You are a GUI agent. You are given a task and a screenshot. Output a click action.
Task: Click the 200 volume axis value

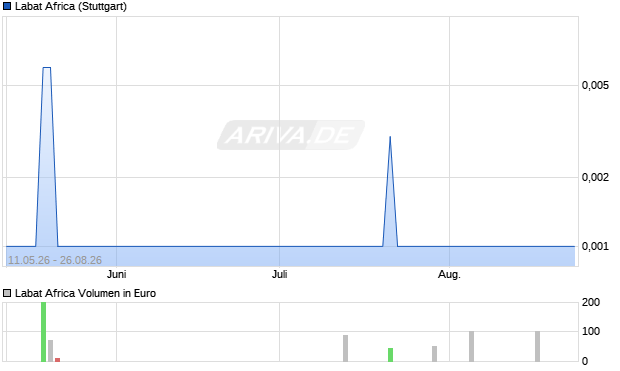[591, 302]
